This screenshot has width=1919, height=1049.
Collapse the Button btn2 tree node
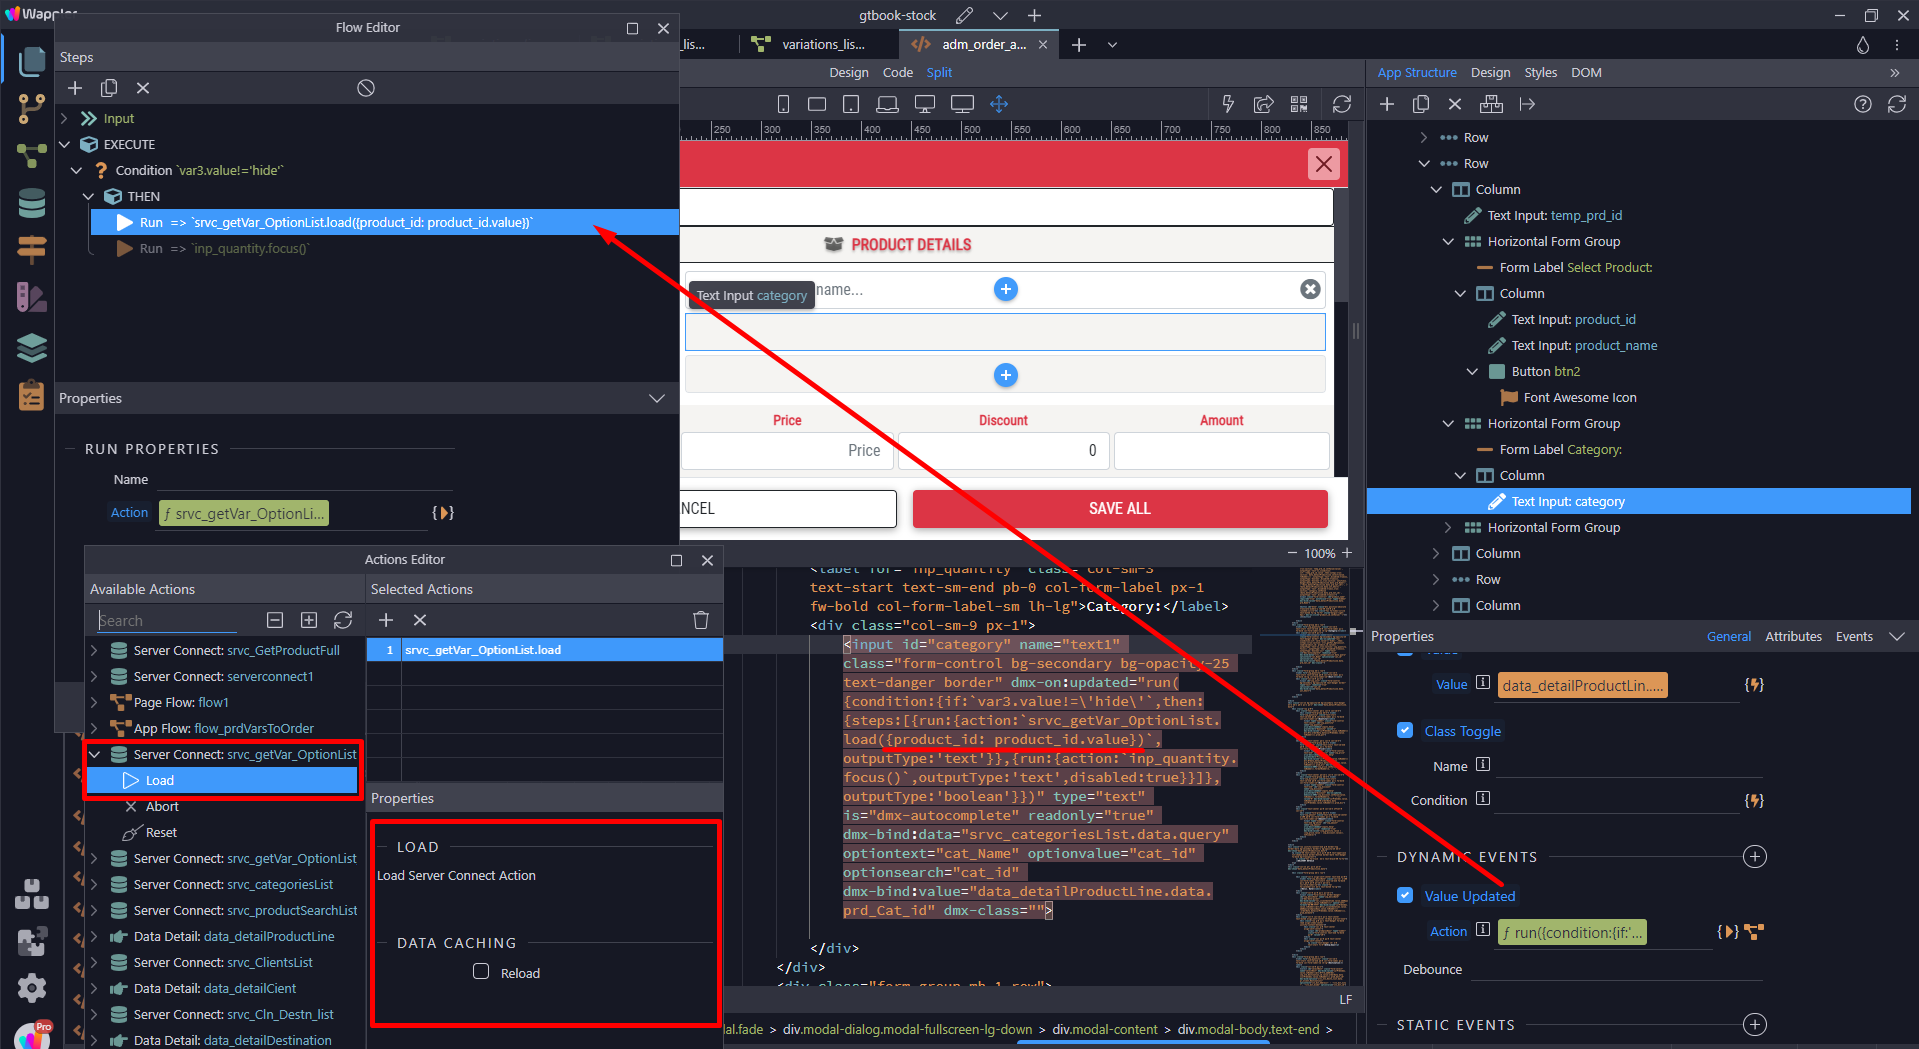(1472, 371)
